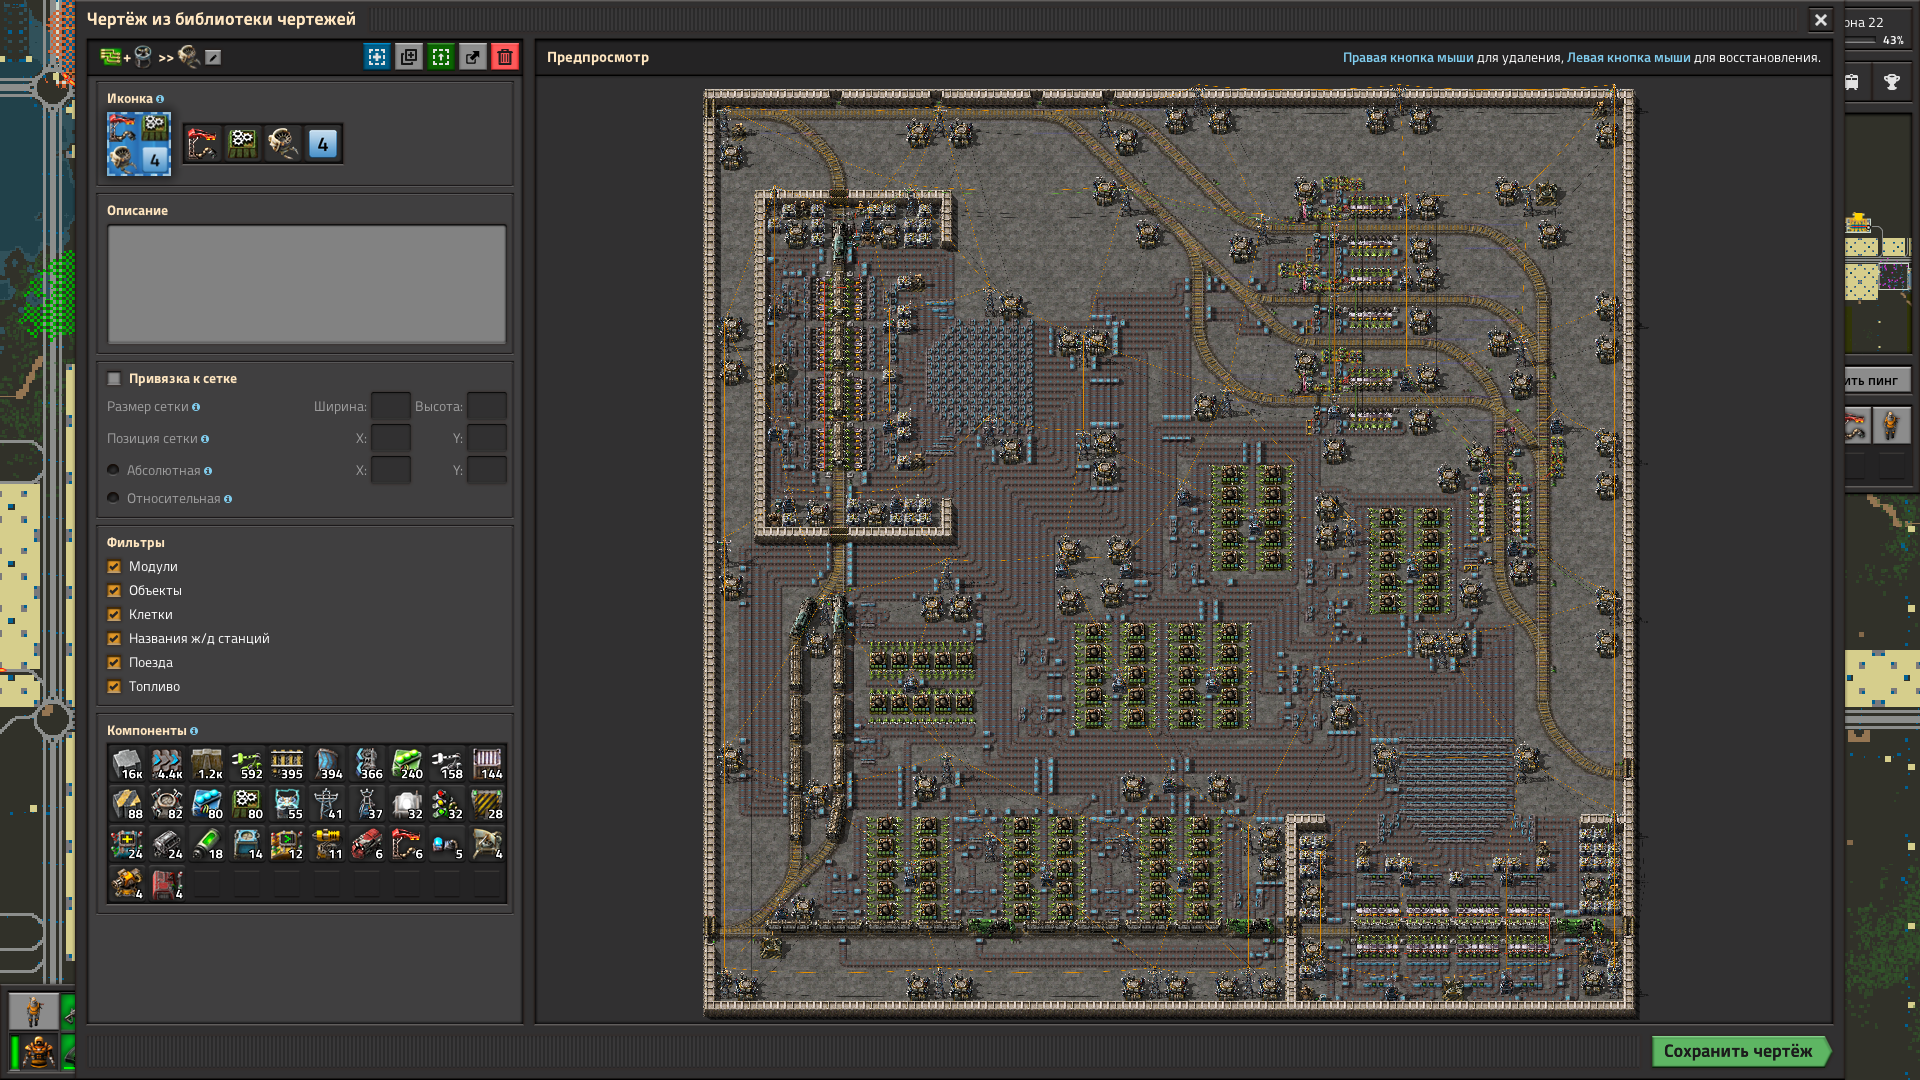Viewport: 1920px width, 1080px height.
Task: Select the Абсолютная radio button
Action: pos(114,470)
